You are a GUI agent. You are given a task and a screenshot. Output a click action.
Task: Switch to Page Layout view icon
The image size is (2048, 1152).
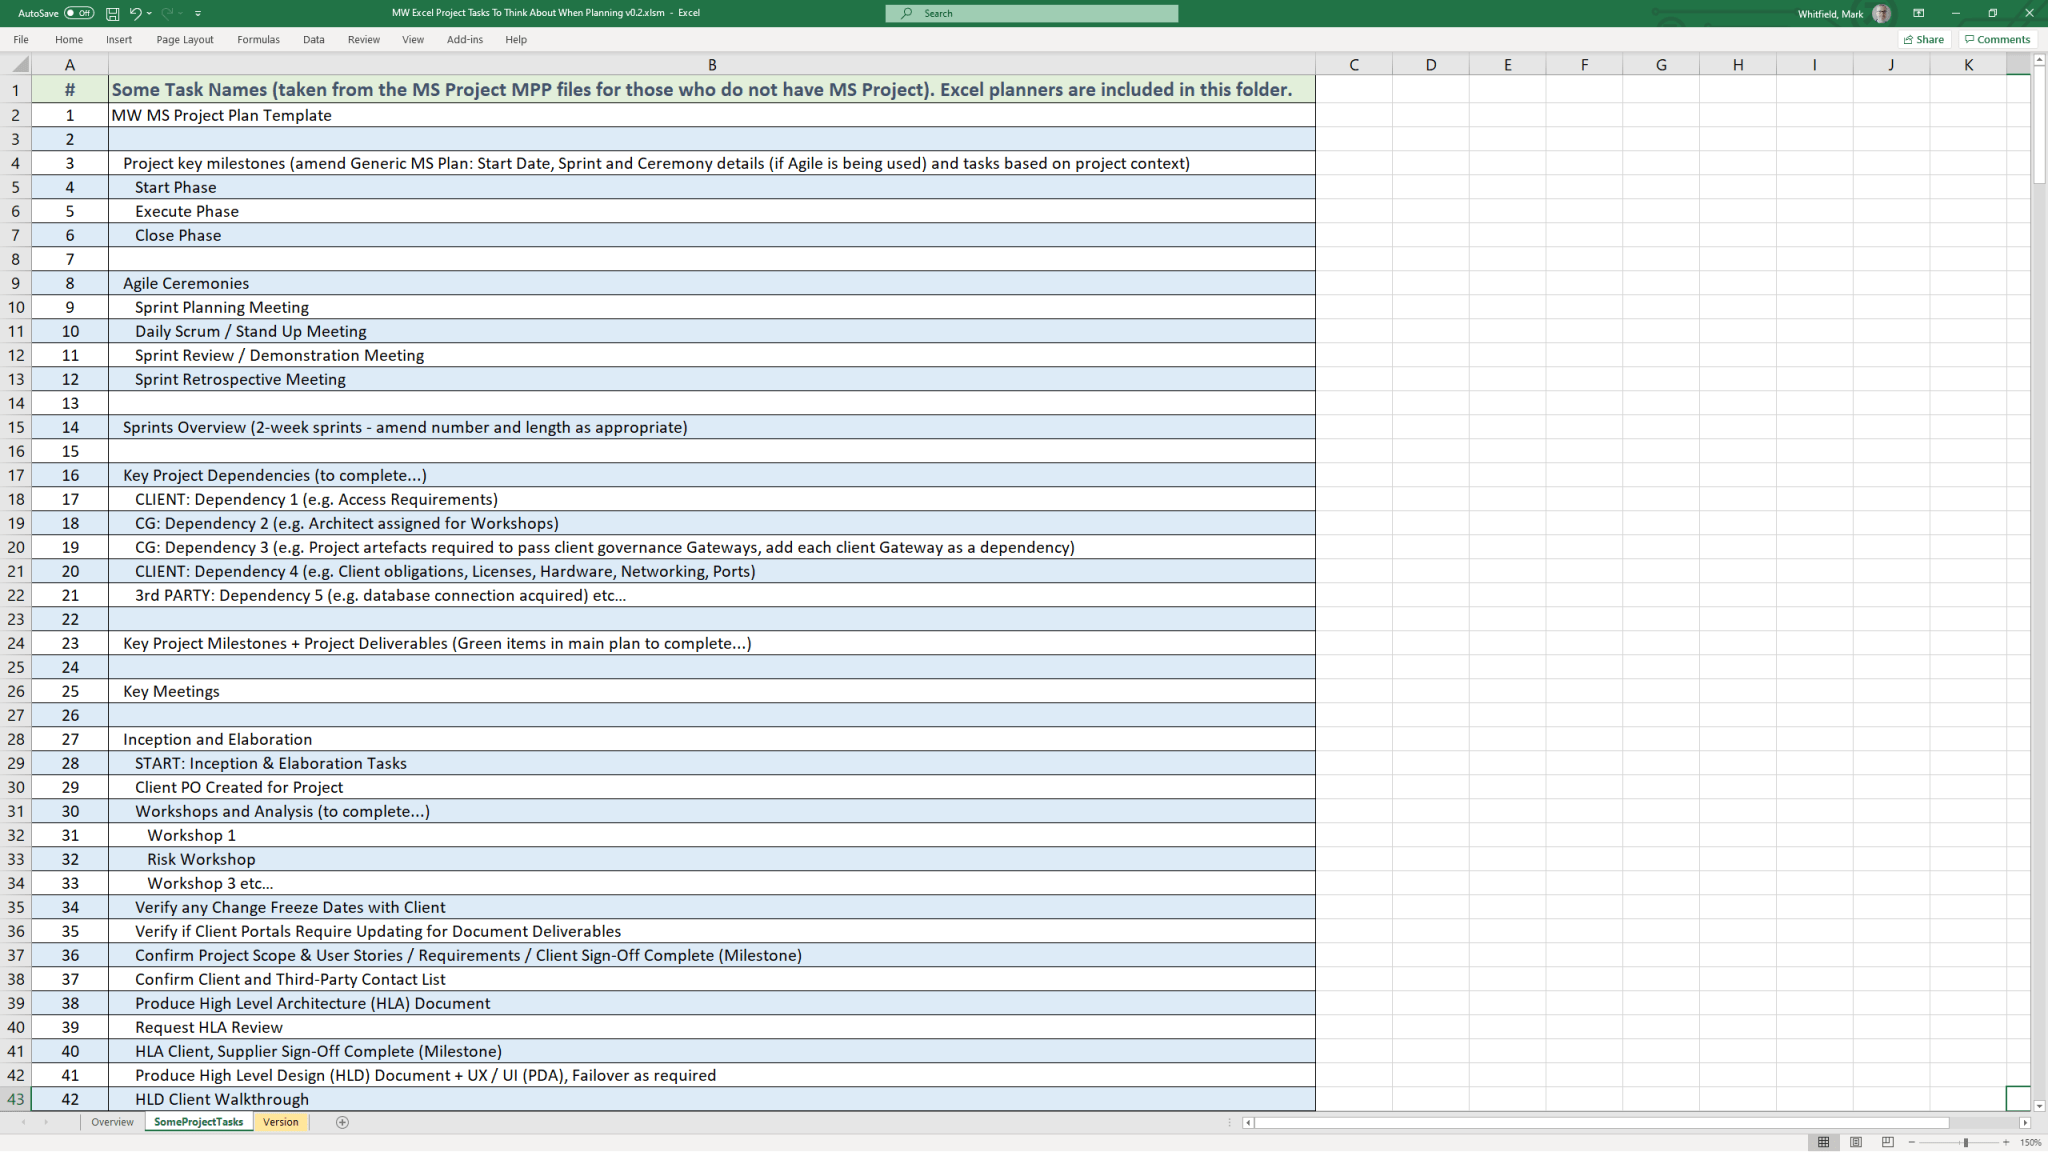point(1855,1141)
